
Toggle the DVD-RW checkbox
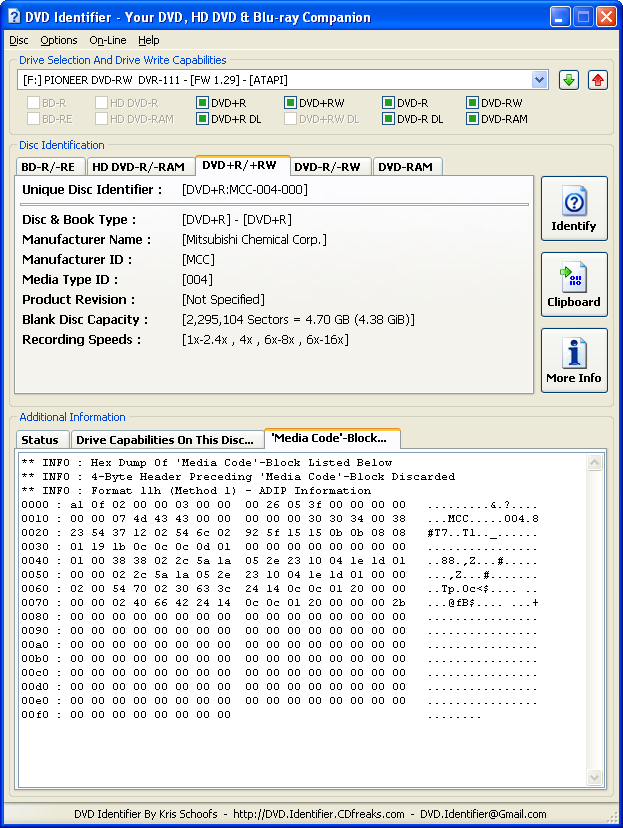[x=473, y=102]
